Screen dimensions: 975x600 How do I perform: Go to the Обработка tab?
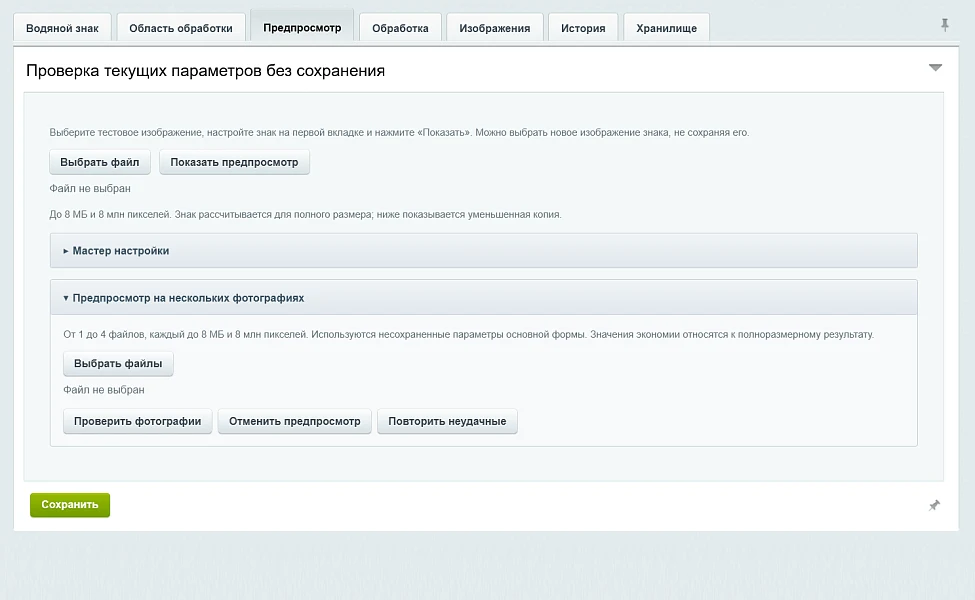click(x=400, y=28)
